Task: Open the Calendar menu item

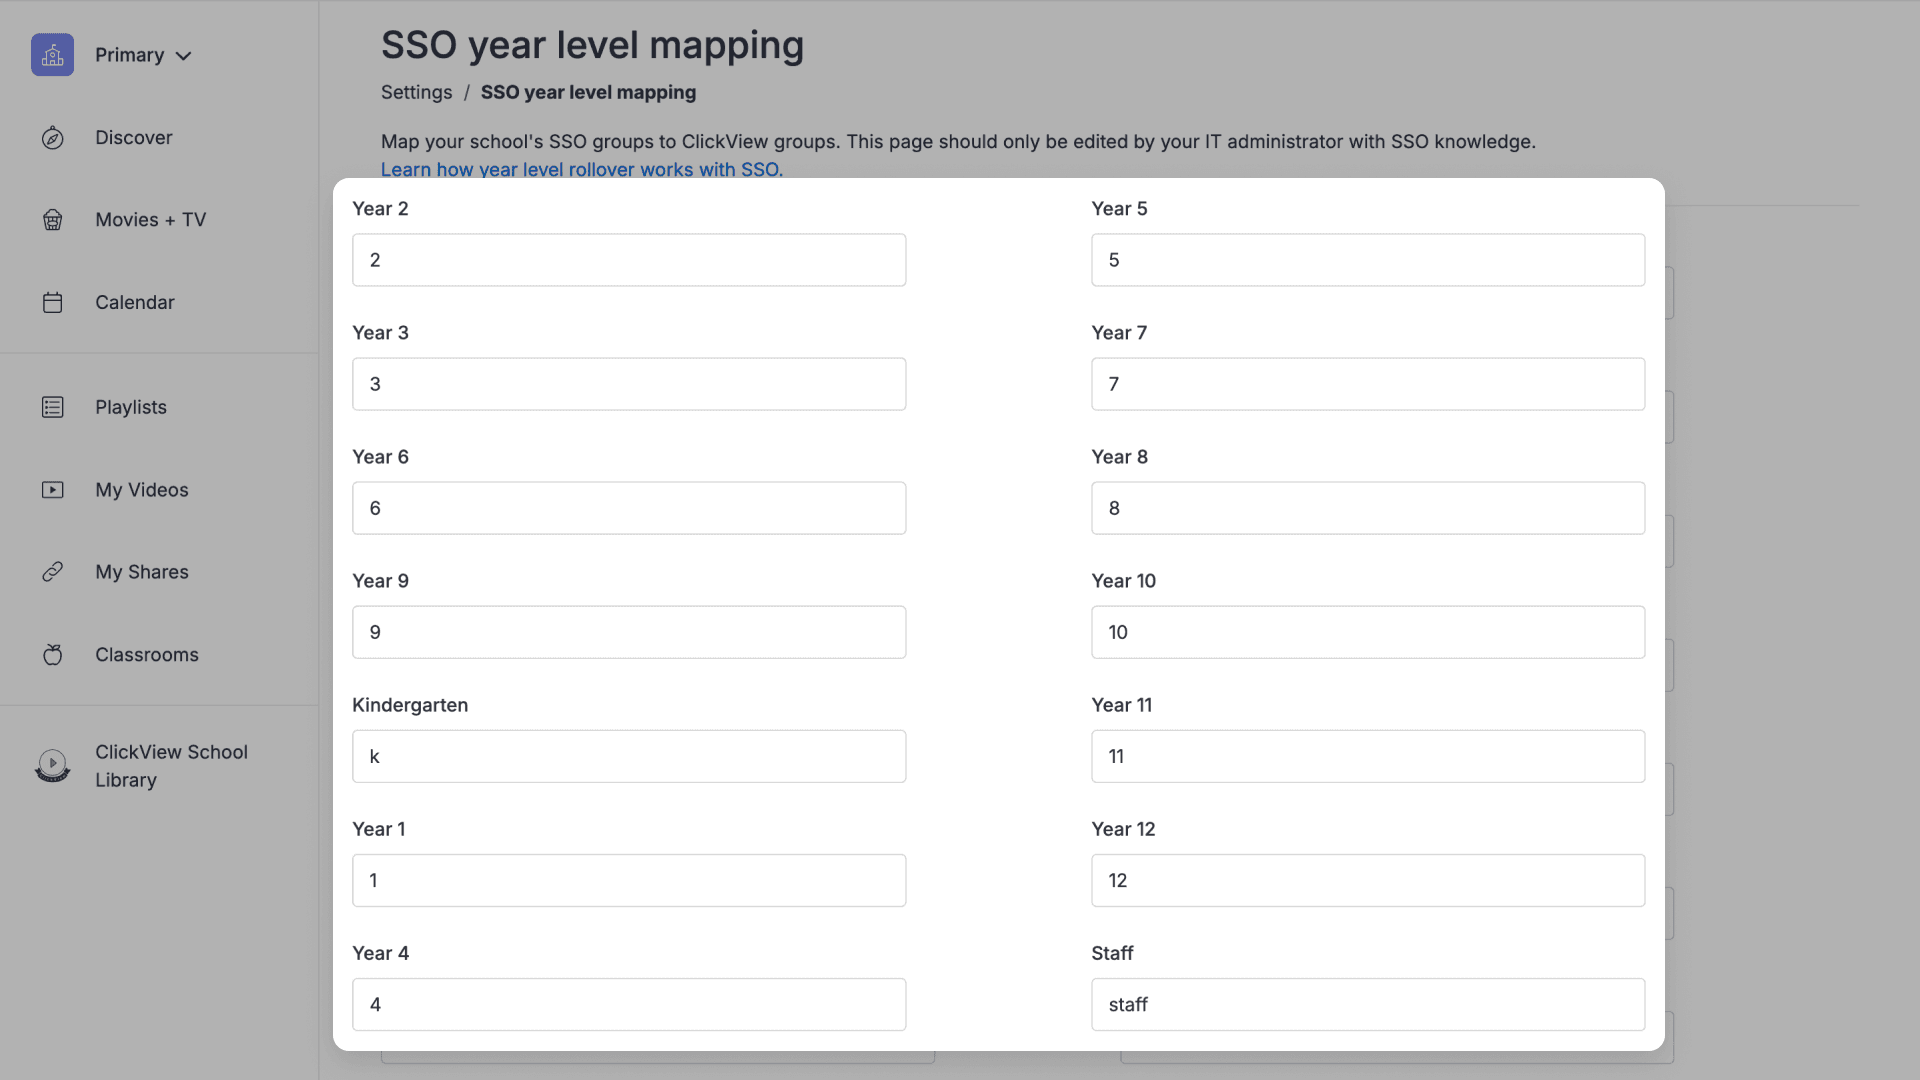Action: tap(135, 302)
